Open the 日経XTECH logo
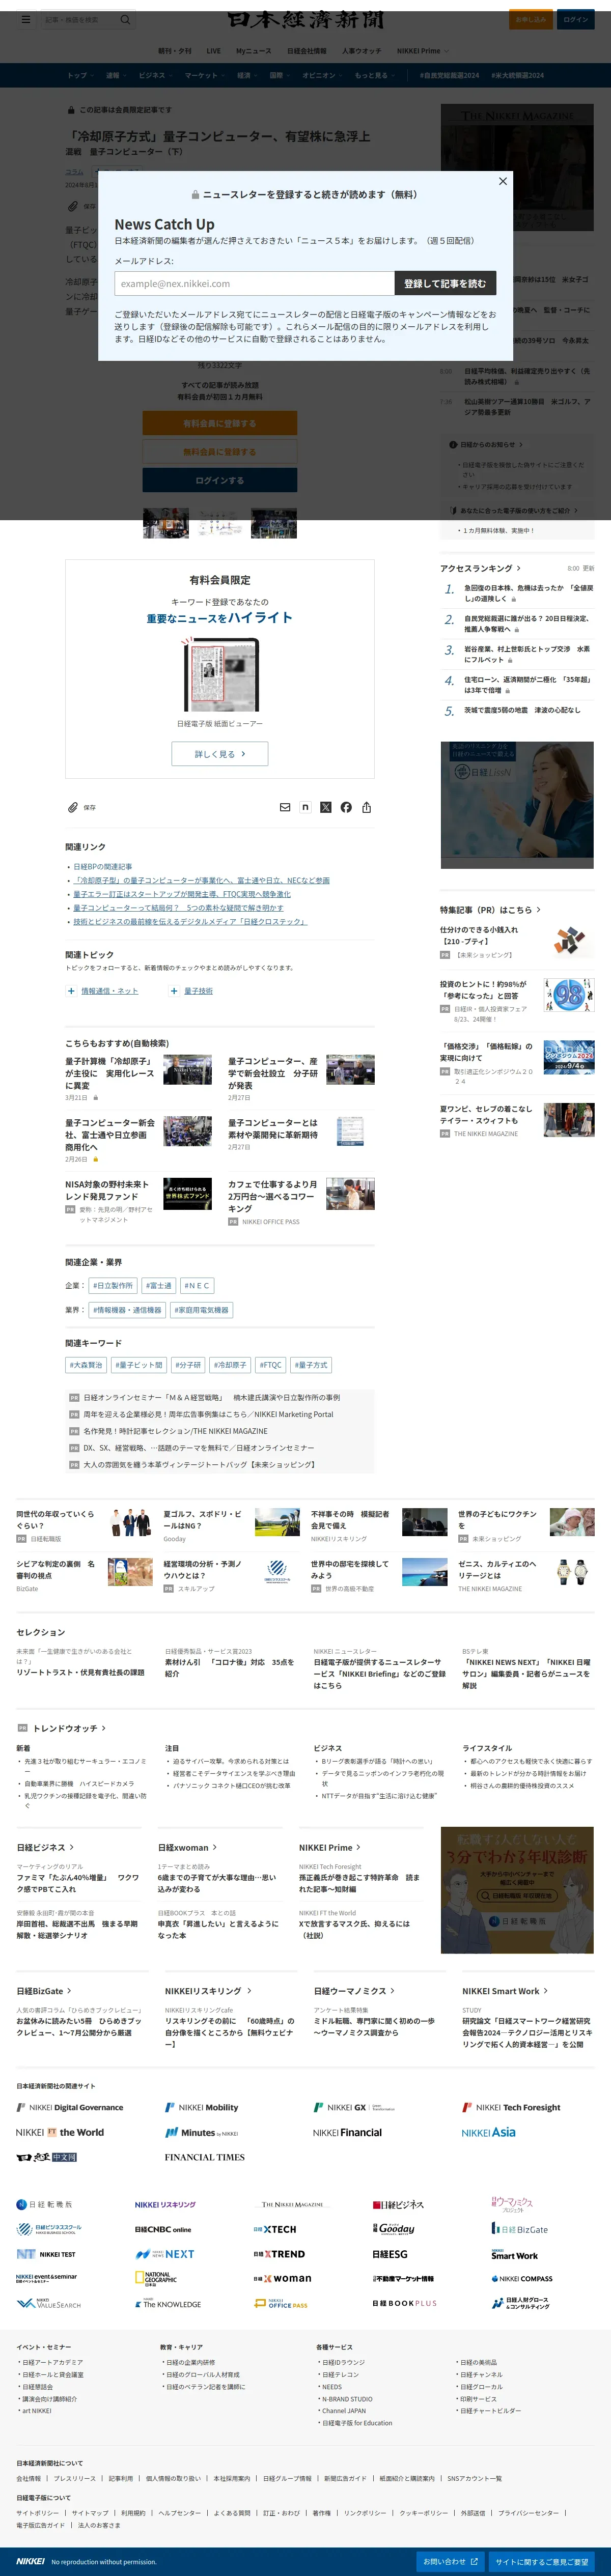 tap(274, 2229)
